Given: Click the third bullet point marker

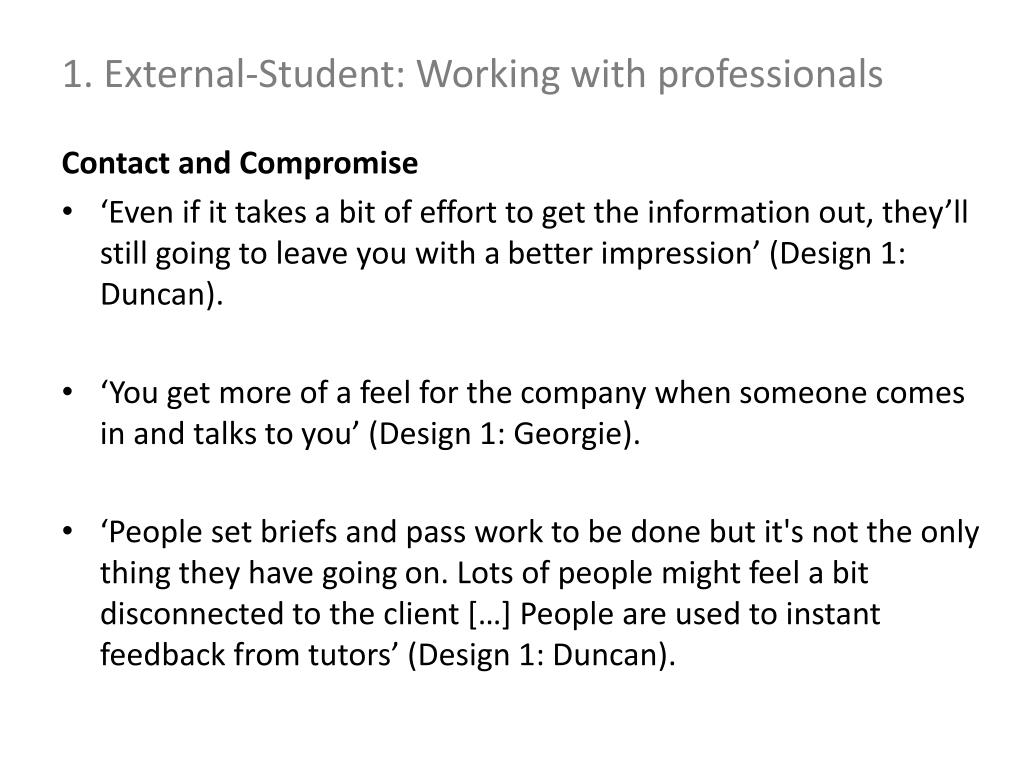Looking at the screenshot, I should pos(67,531).
